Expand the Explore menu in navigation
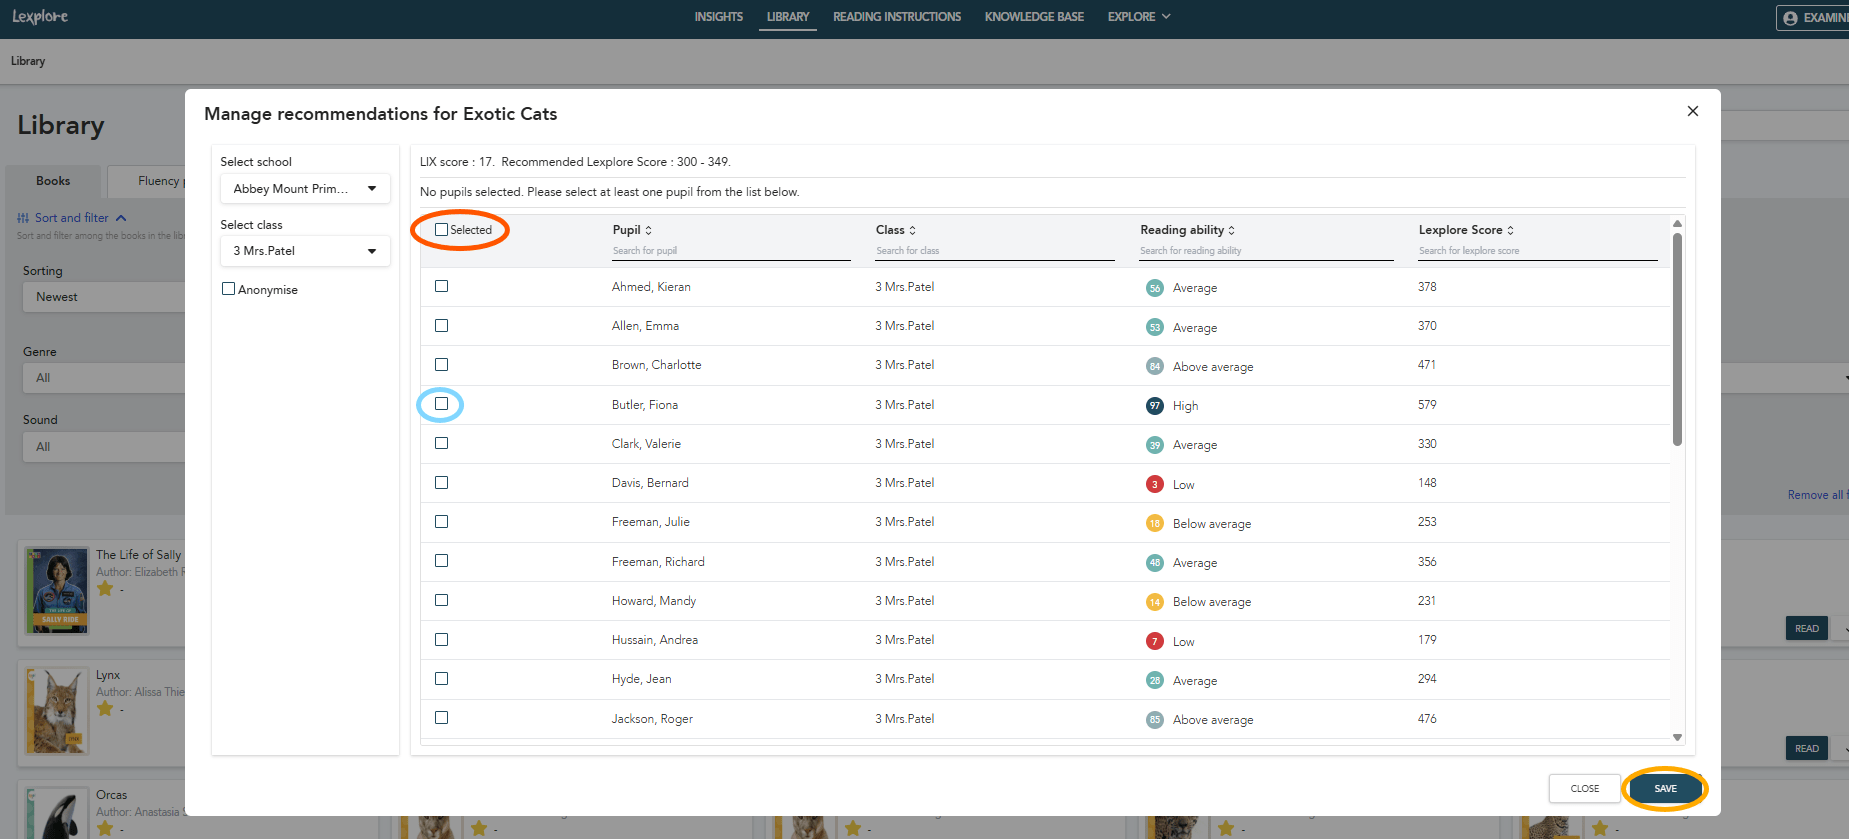 click(x=1138, y=17)
